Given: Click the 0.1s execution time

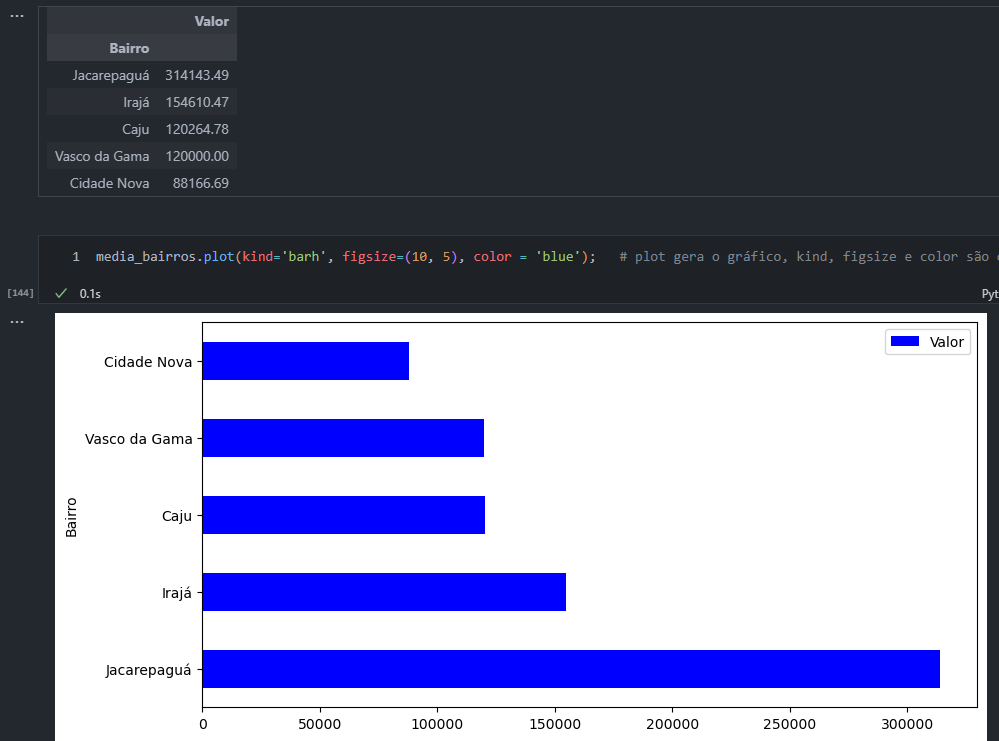Looking at the screenshot, I should click(90, 294).
